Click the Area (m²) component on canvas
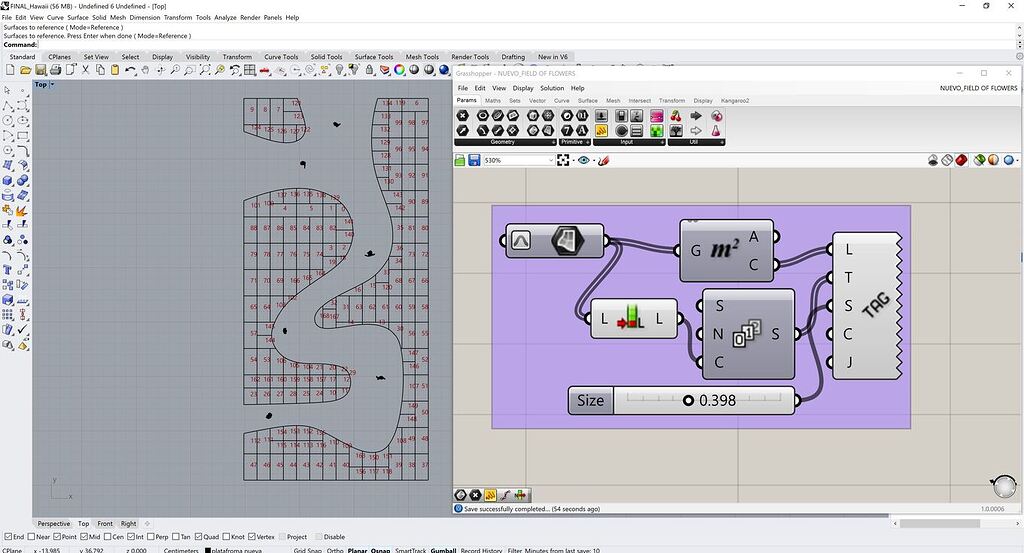Image resolution: width=1024 pixels, height=553 pixels. click(x=724, y=250)
